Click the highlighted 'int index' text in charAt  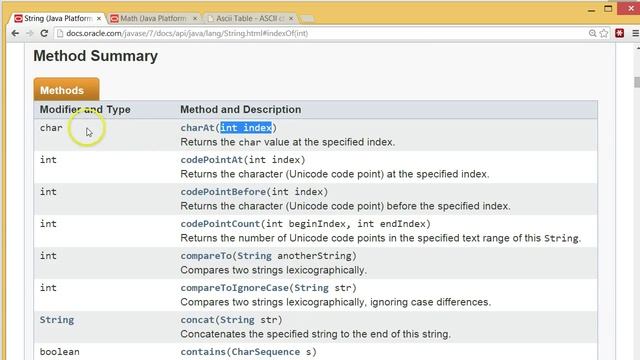246,128
